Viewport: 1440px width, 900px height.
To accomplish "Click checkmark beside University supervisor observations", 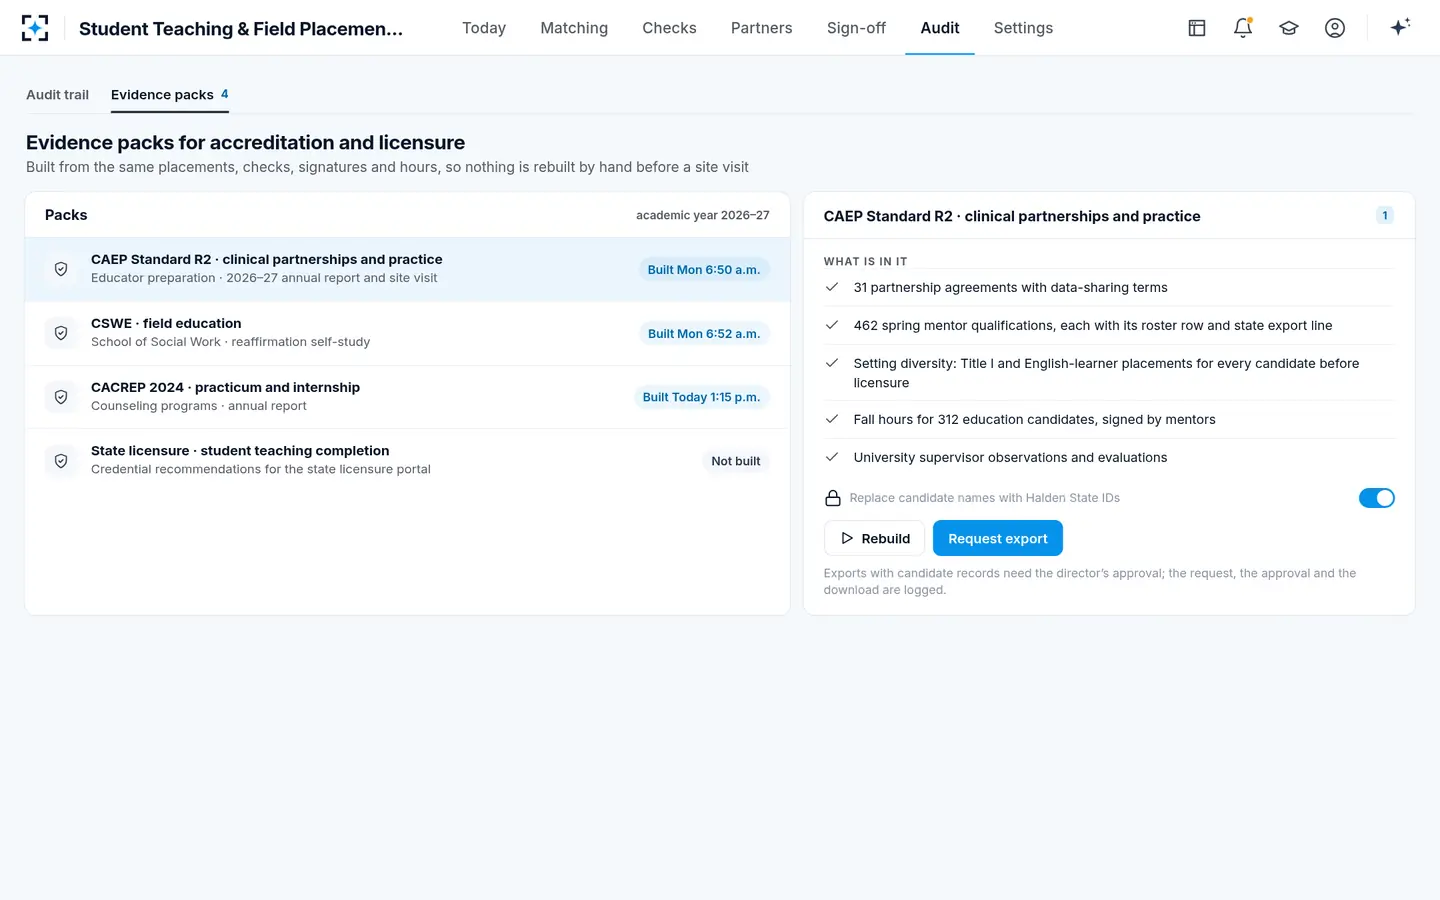I will (832, 457).
